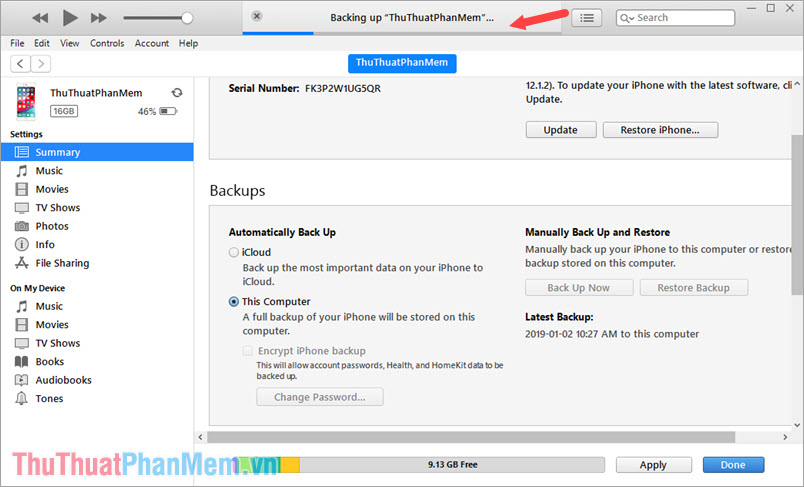Viewport: 804px width, 487px height.
Task: Click the serial number FK3P2W1UG5QR
Action: click(x=343, y=88)
